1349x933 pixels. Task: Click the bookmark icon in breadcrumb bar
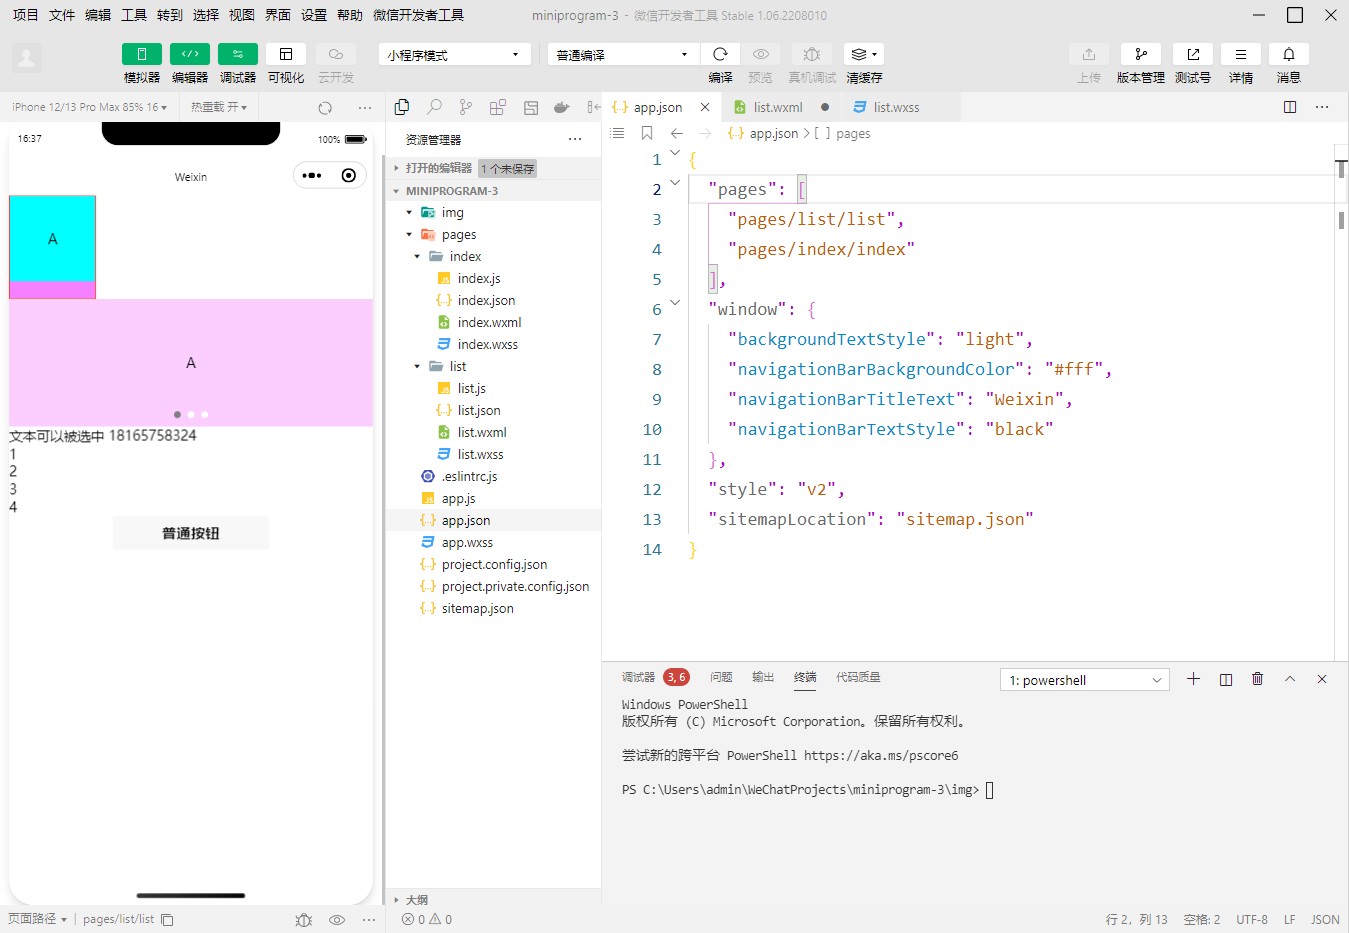coord(647,133)
